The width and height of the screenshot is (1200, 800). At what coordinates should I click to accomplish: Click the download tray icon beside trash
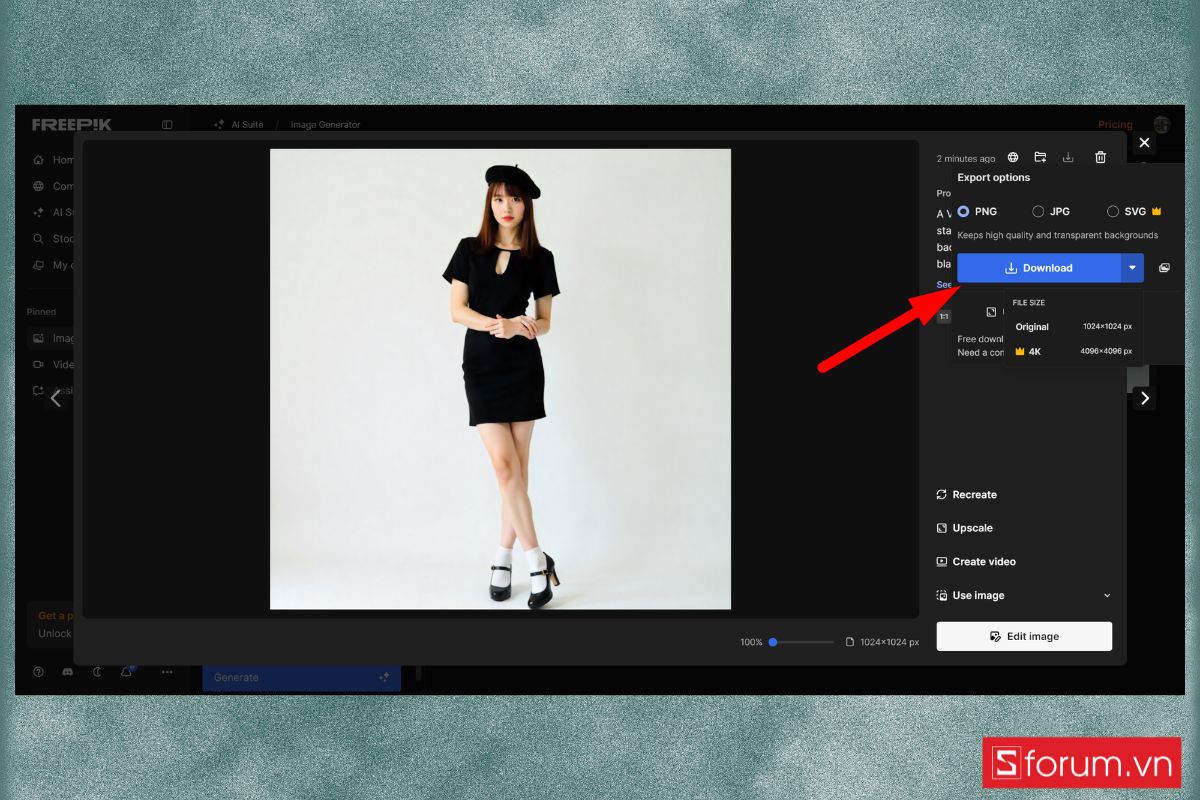(x=1068, y=158)
